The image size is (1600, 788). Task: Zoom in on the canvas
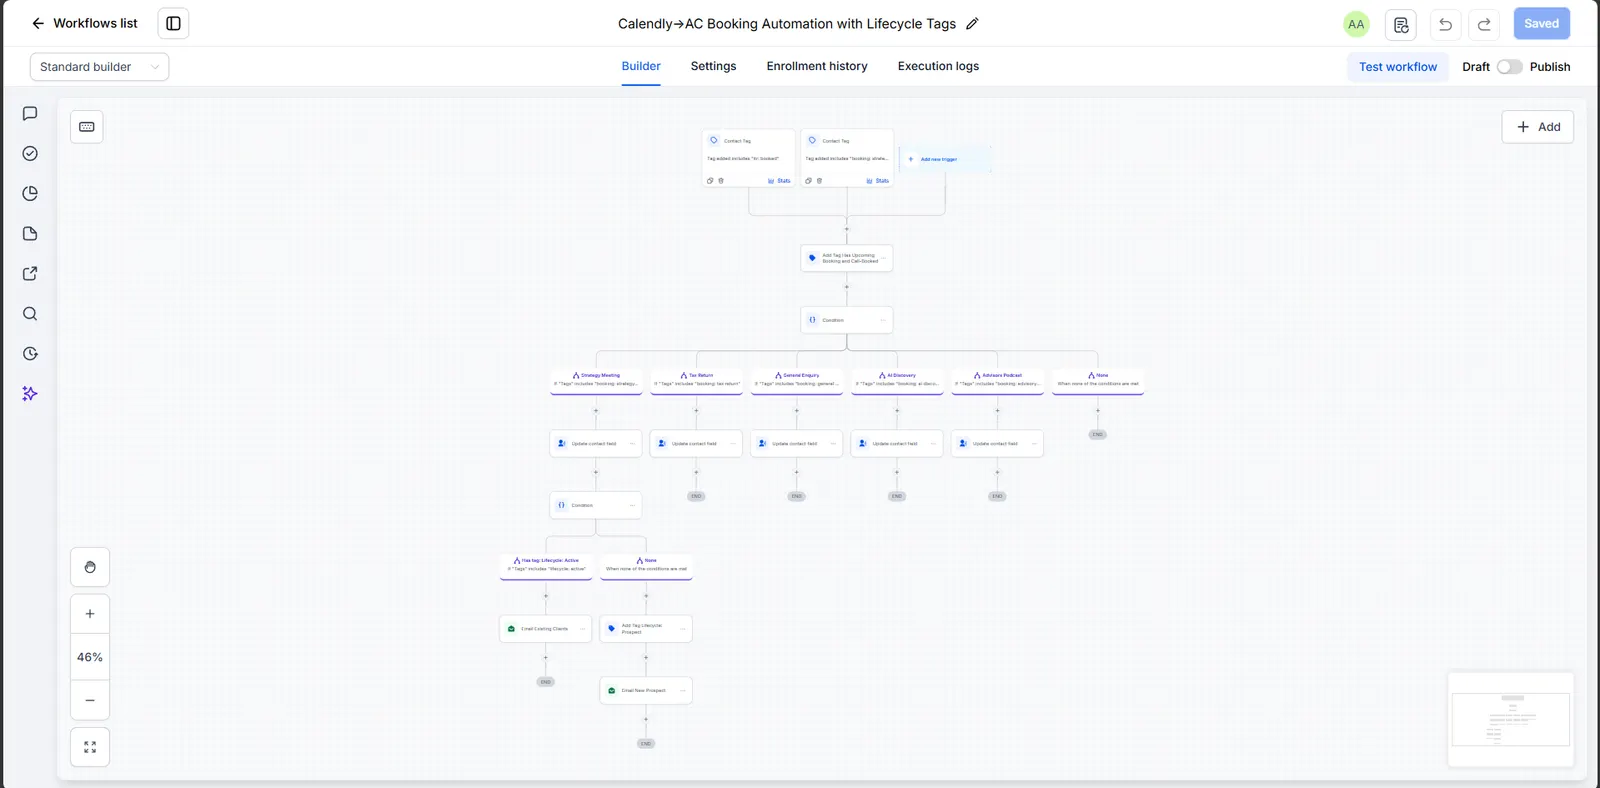(x=90, y=614)
